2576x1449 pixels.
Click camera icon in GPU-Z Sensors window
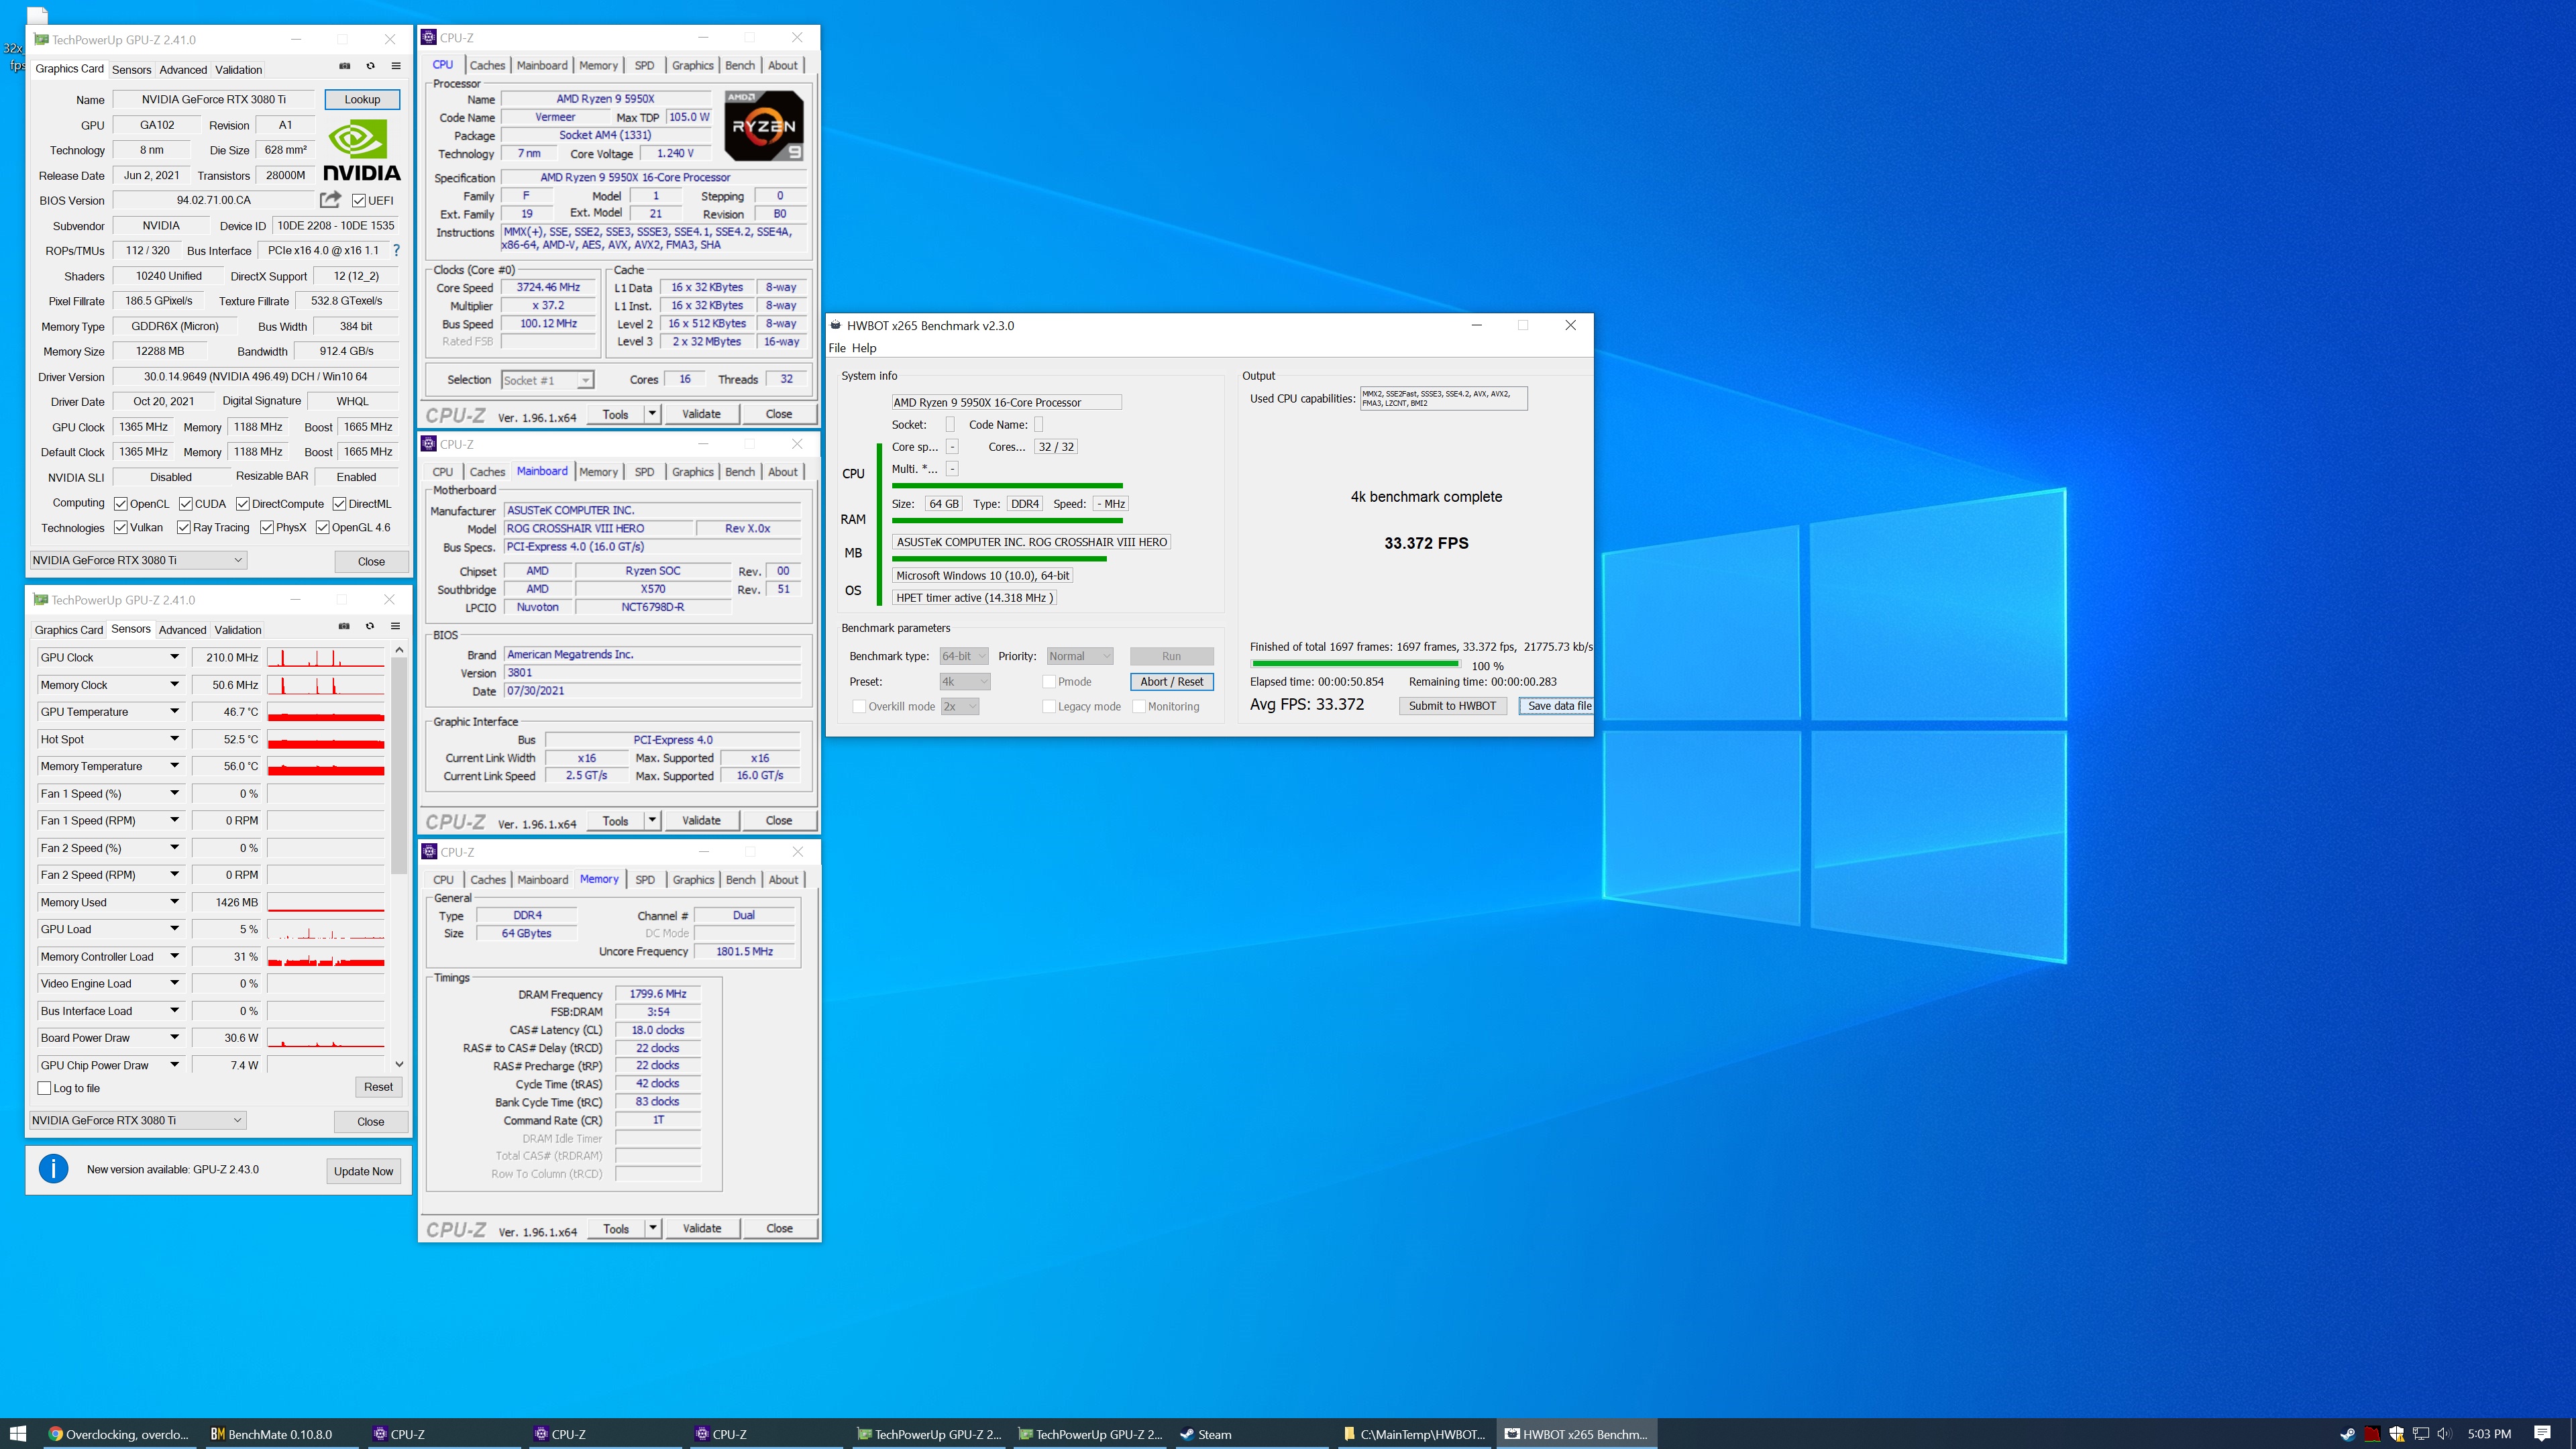pos(344,626)
